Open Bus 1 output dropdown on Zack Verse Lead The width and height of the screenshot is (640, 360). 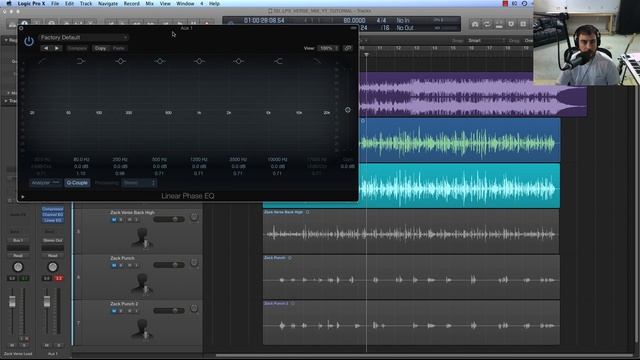click(x=18, y=240)
